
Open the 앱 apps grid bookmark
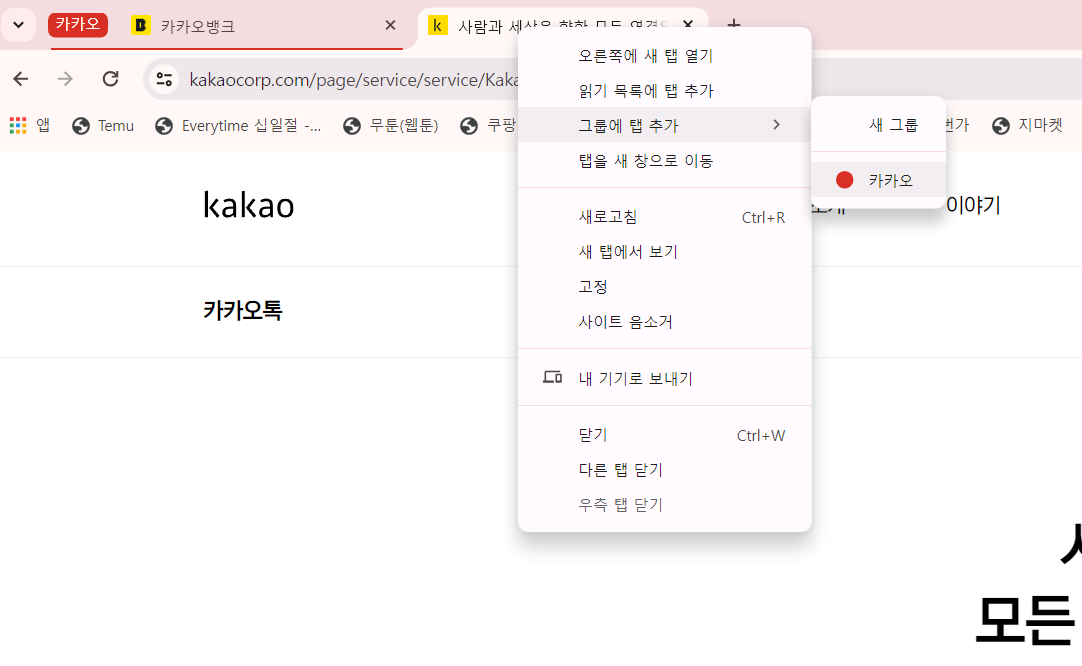click(x=30, y=126)
